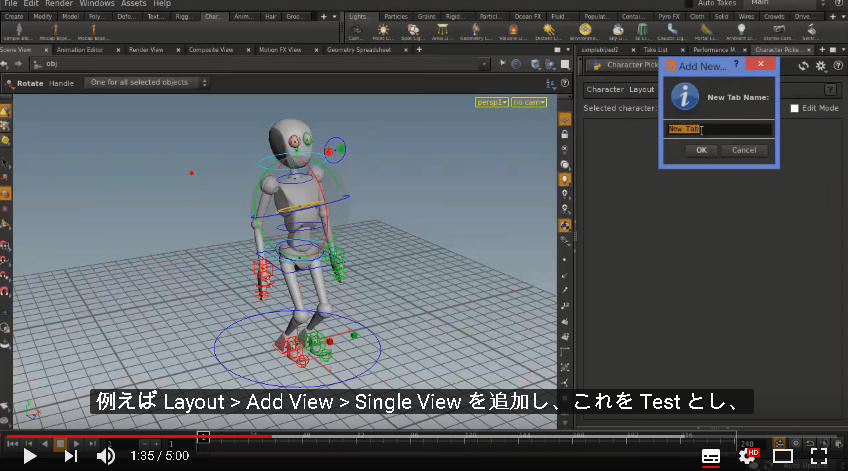Viewport: 848px width, 471px height.
Task: Open the persp1 viewport menu
Action: point(492,102)
